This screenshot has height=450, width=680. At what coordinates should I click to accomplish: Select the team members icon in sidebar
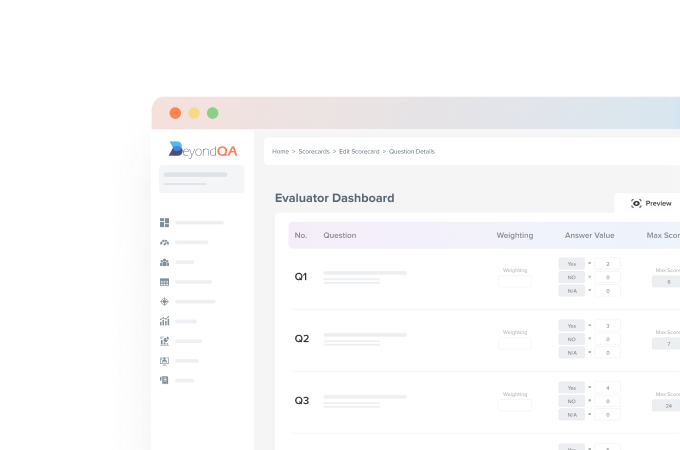click(164, 262)
